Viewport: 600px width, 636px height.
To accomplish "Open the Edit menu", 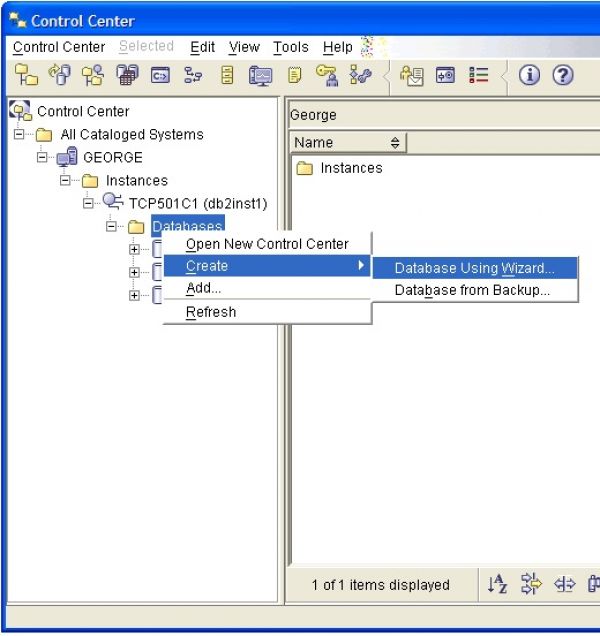I will pyautogui.click(x=202, y=47).
